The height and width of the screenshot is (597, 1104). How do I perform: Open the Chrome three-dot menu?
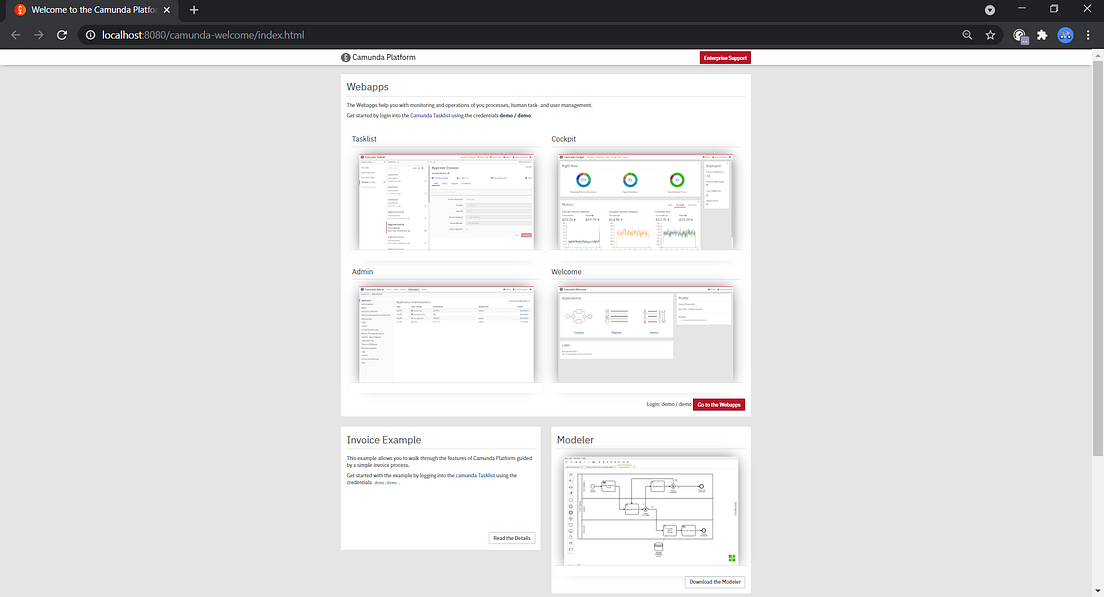(1088, 34)
